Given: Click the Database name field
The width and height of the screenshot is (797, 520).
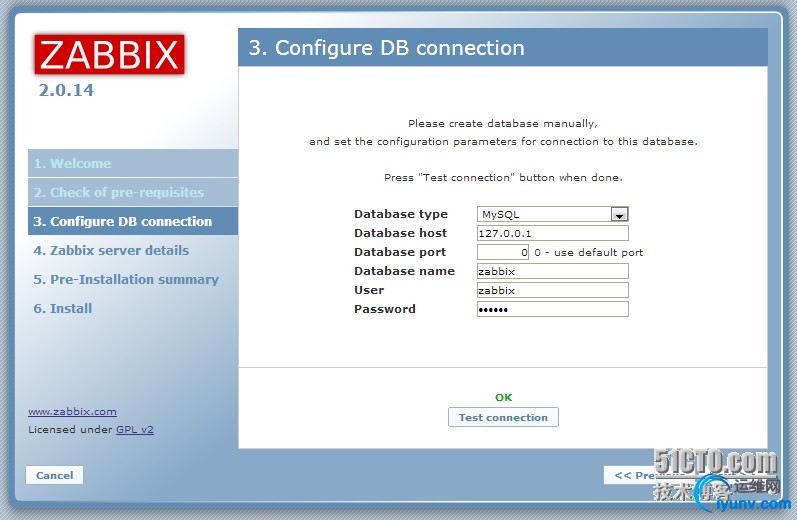Looking at the screenshot, I should tap(553, 271).
